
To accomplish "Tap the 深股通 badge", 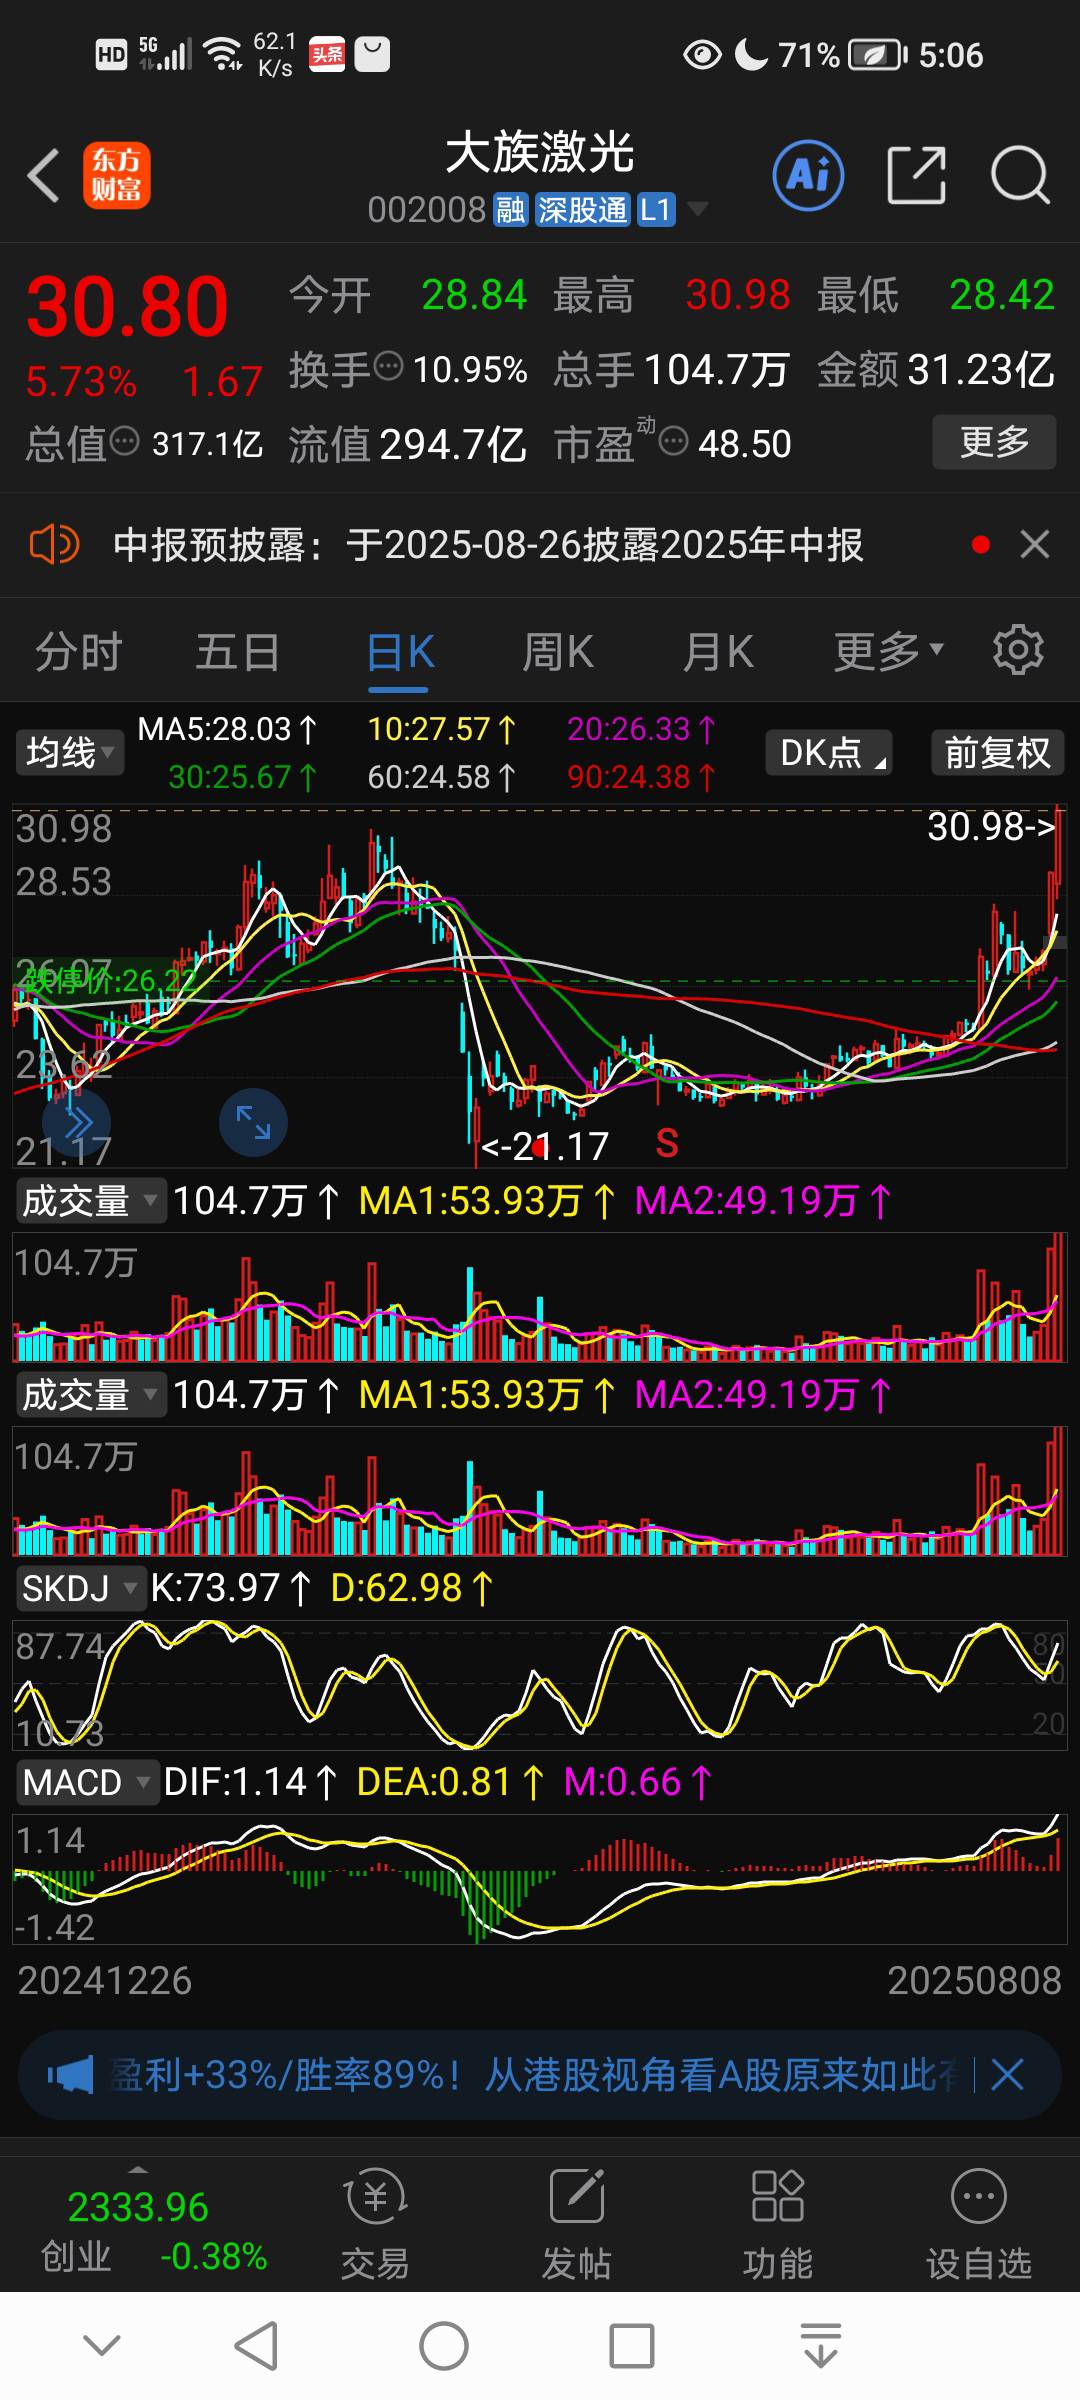I will pos(583,210).
